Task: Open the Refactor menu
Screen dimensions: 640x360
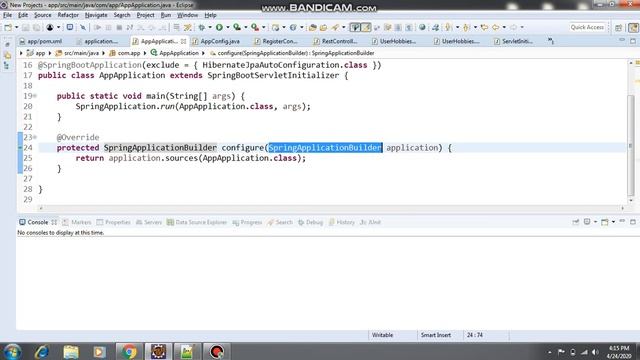Action: point(68,15)
